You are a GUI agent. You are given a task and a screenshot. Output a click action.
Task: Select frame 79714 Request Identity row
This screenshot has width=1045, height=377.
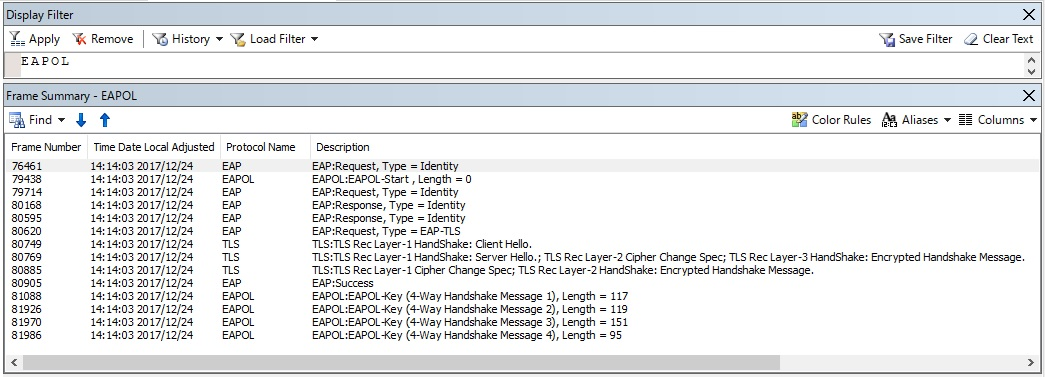click(522, 192)
